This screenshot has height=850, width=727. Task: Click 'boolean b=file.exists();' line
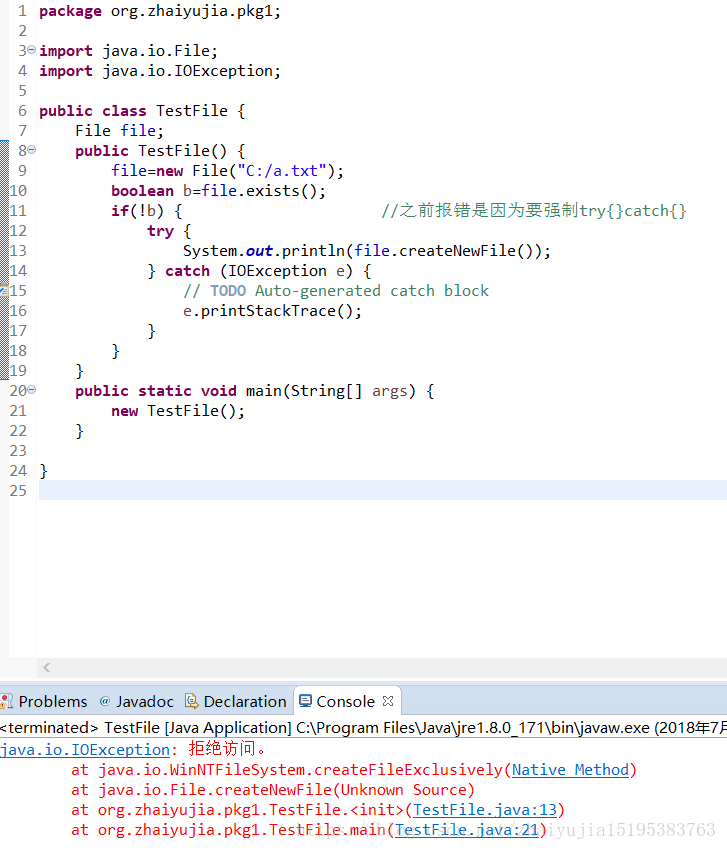(x=218, y=191)
